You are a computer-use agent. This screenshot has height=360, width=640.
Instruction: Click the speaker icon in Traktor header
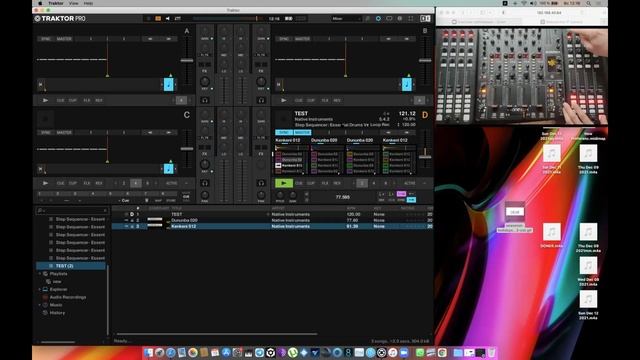[167, 19]
